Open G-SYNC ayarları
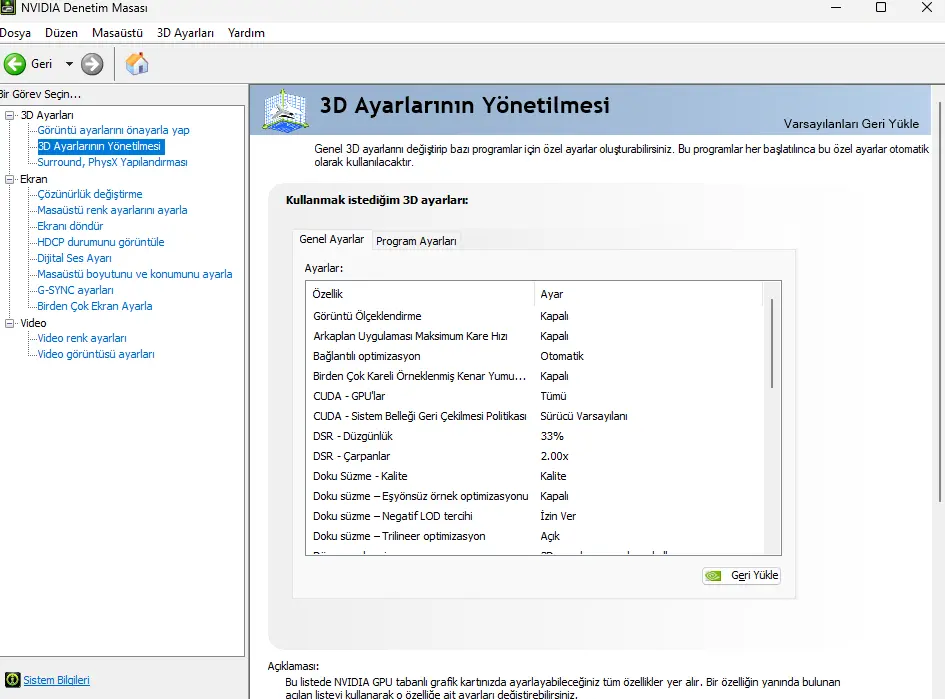 coord(75,290)
